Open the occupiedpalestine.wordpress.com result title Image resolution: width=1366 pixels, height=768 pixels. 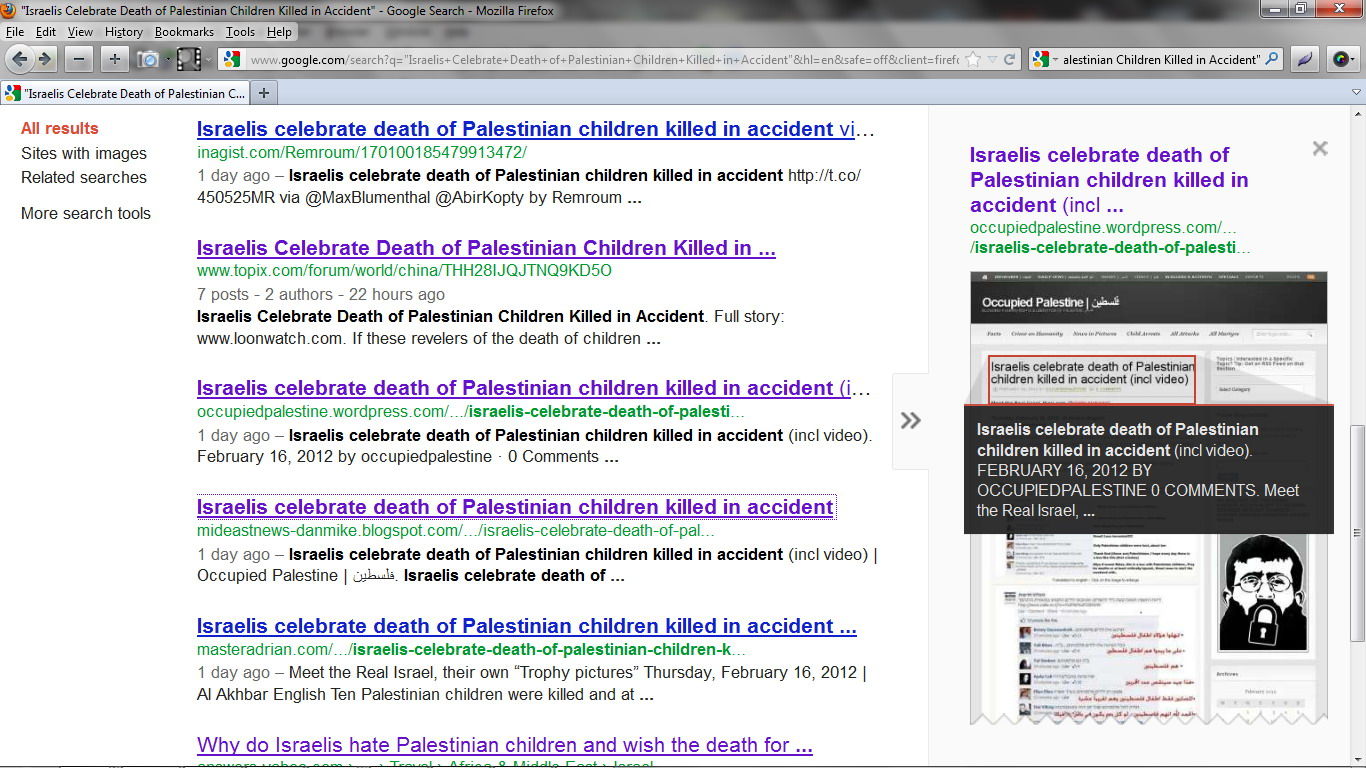pyautogui.click(x=534, y=388)
